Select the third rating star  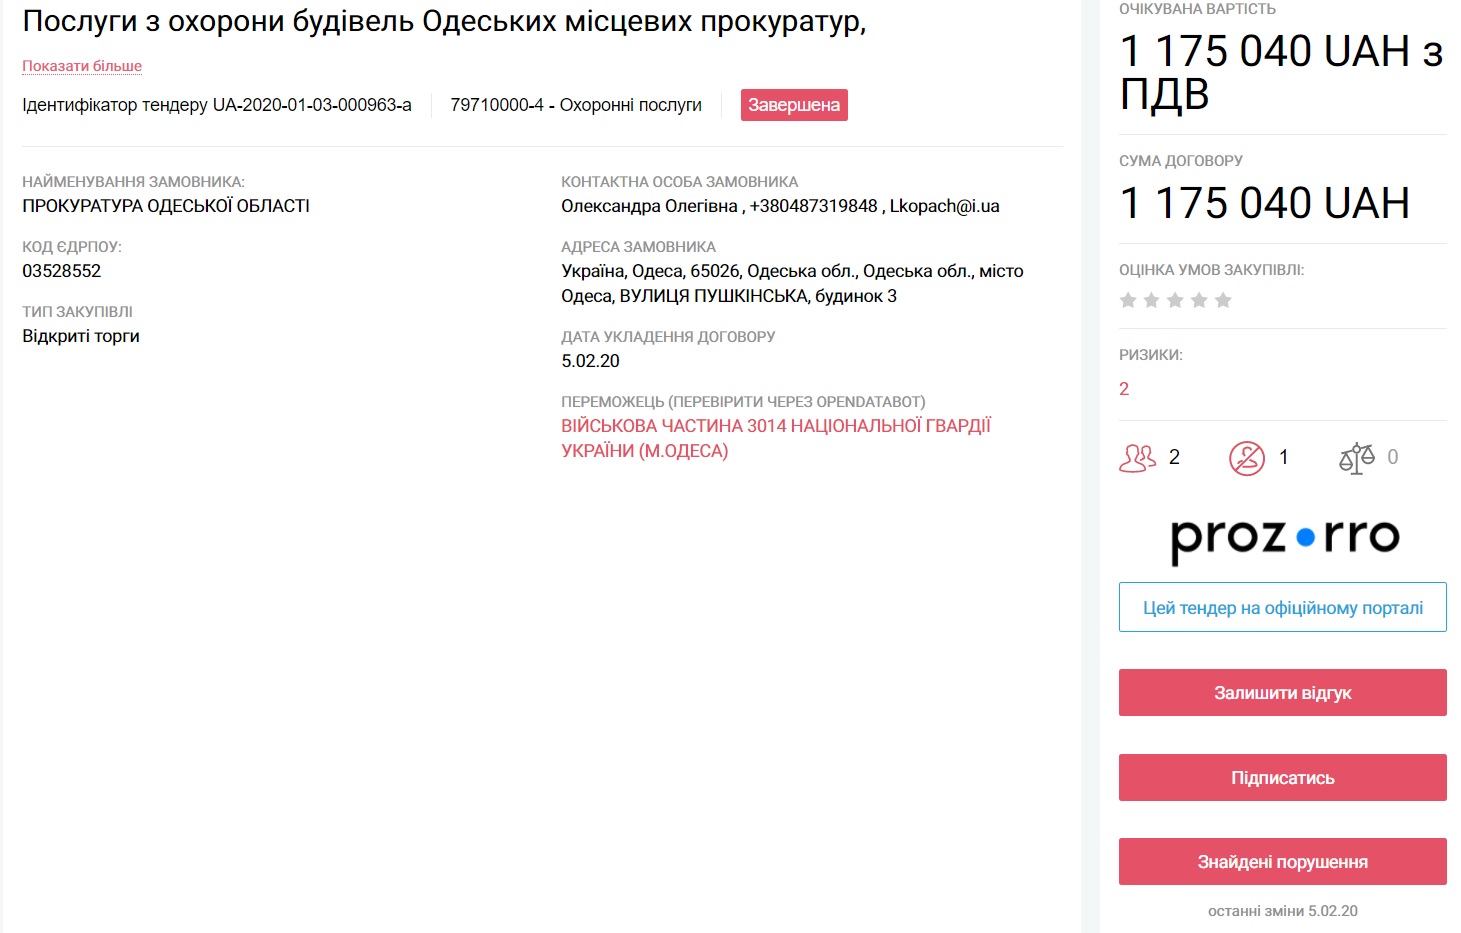coord(1175,300)
